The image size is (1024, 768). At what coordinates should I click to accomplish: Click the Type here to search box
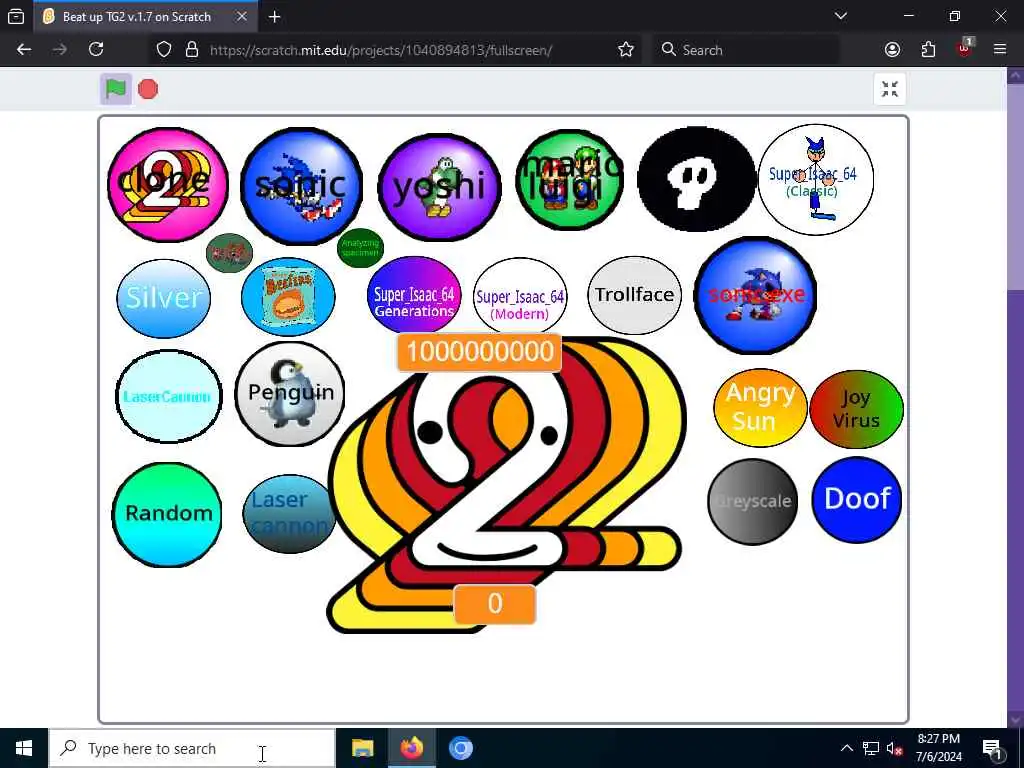click(x=193, y=748)
